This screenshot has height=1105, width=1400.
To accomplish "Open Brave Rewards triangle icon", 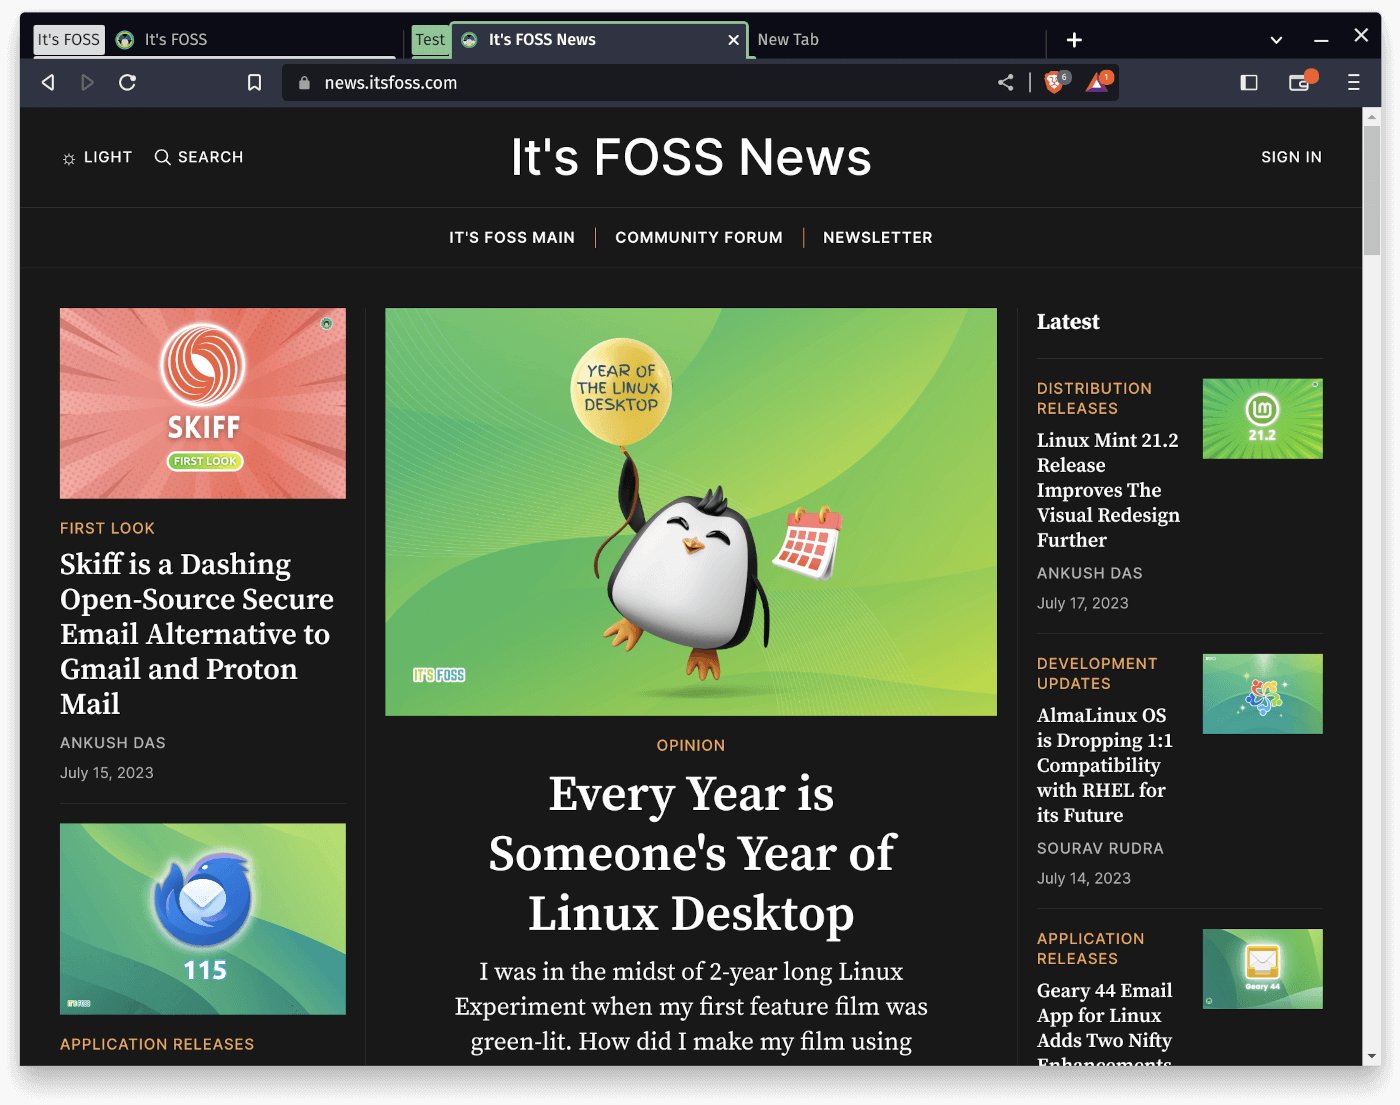I will (x=1099, y=82).
